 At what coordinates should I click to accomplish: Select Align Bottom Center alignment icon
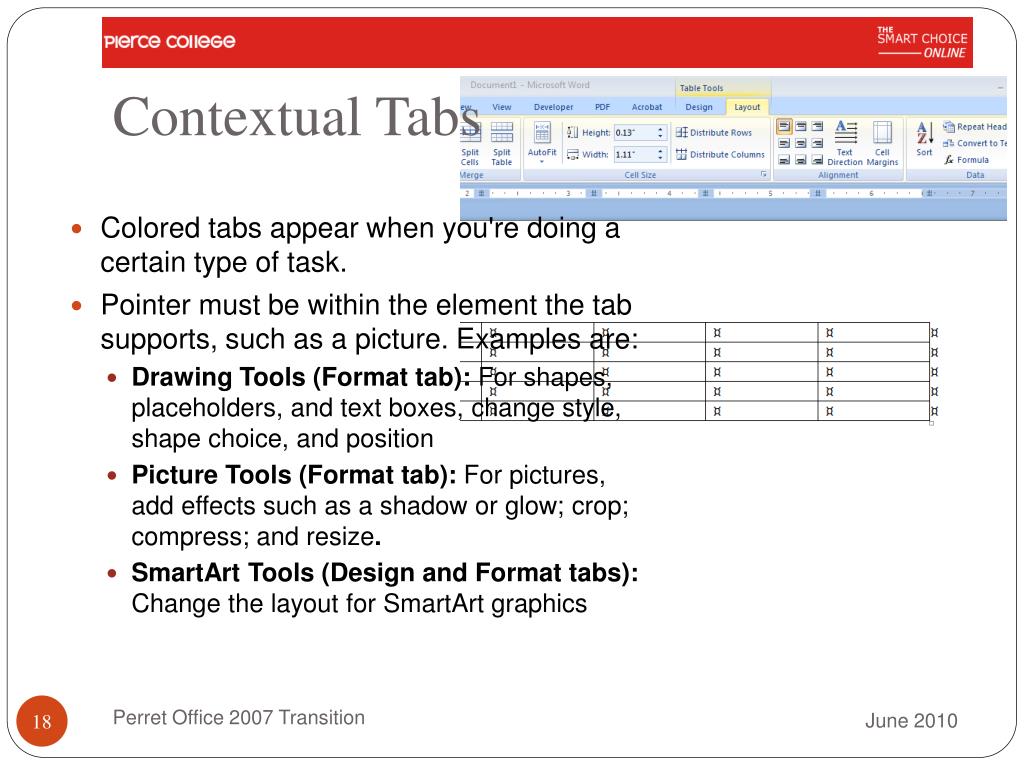click(801, 159)
